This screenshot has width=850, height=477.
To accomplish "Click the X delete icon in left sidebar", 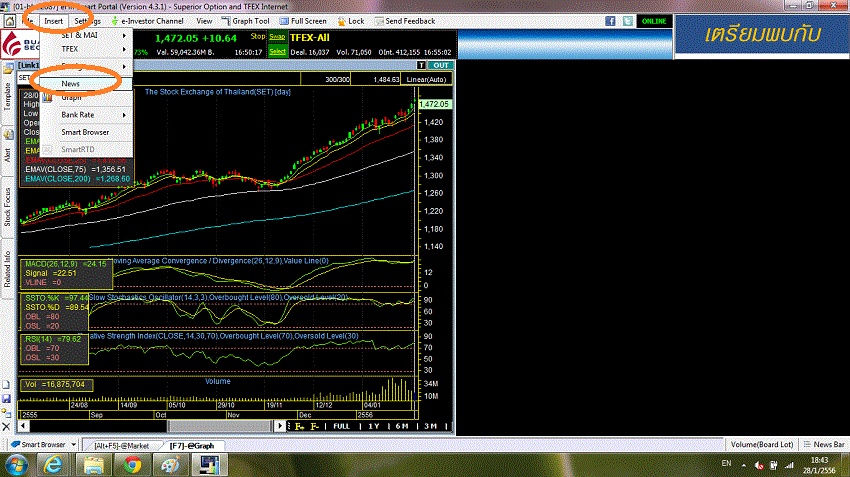I will [6, 427].
